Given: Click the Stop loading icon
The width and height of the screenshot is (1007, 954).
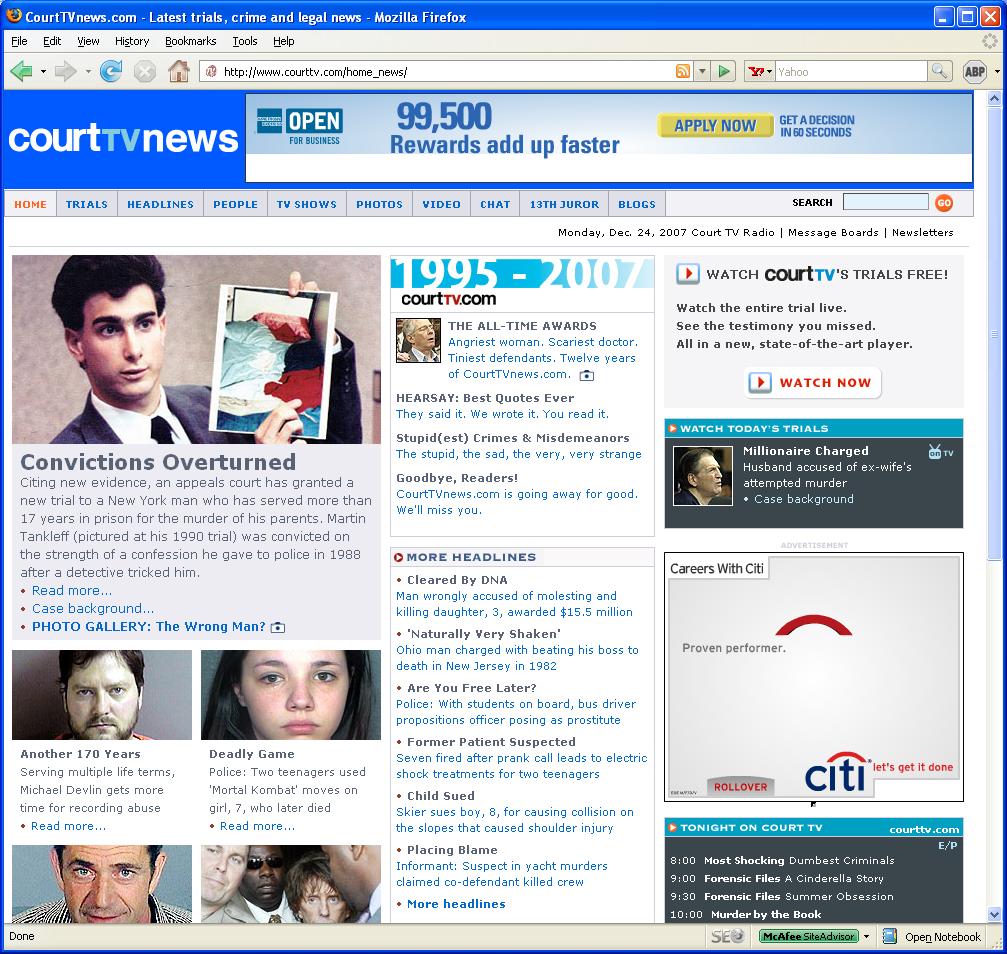Looking at the screenshot, I should click(x=144, y=71).
